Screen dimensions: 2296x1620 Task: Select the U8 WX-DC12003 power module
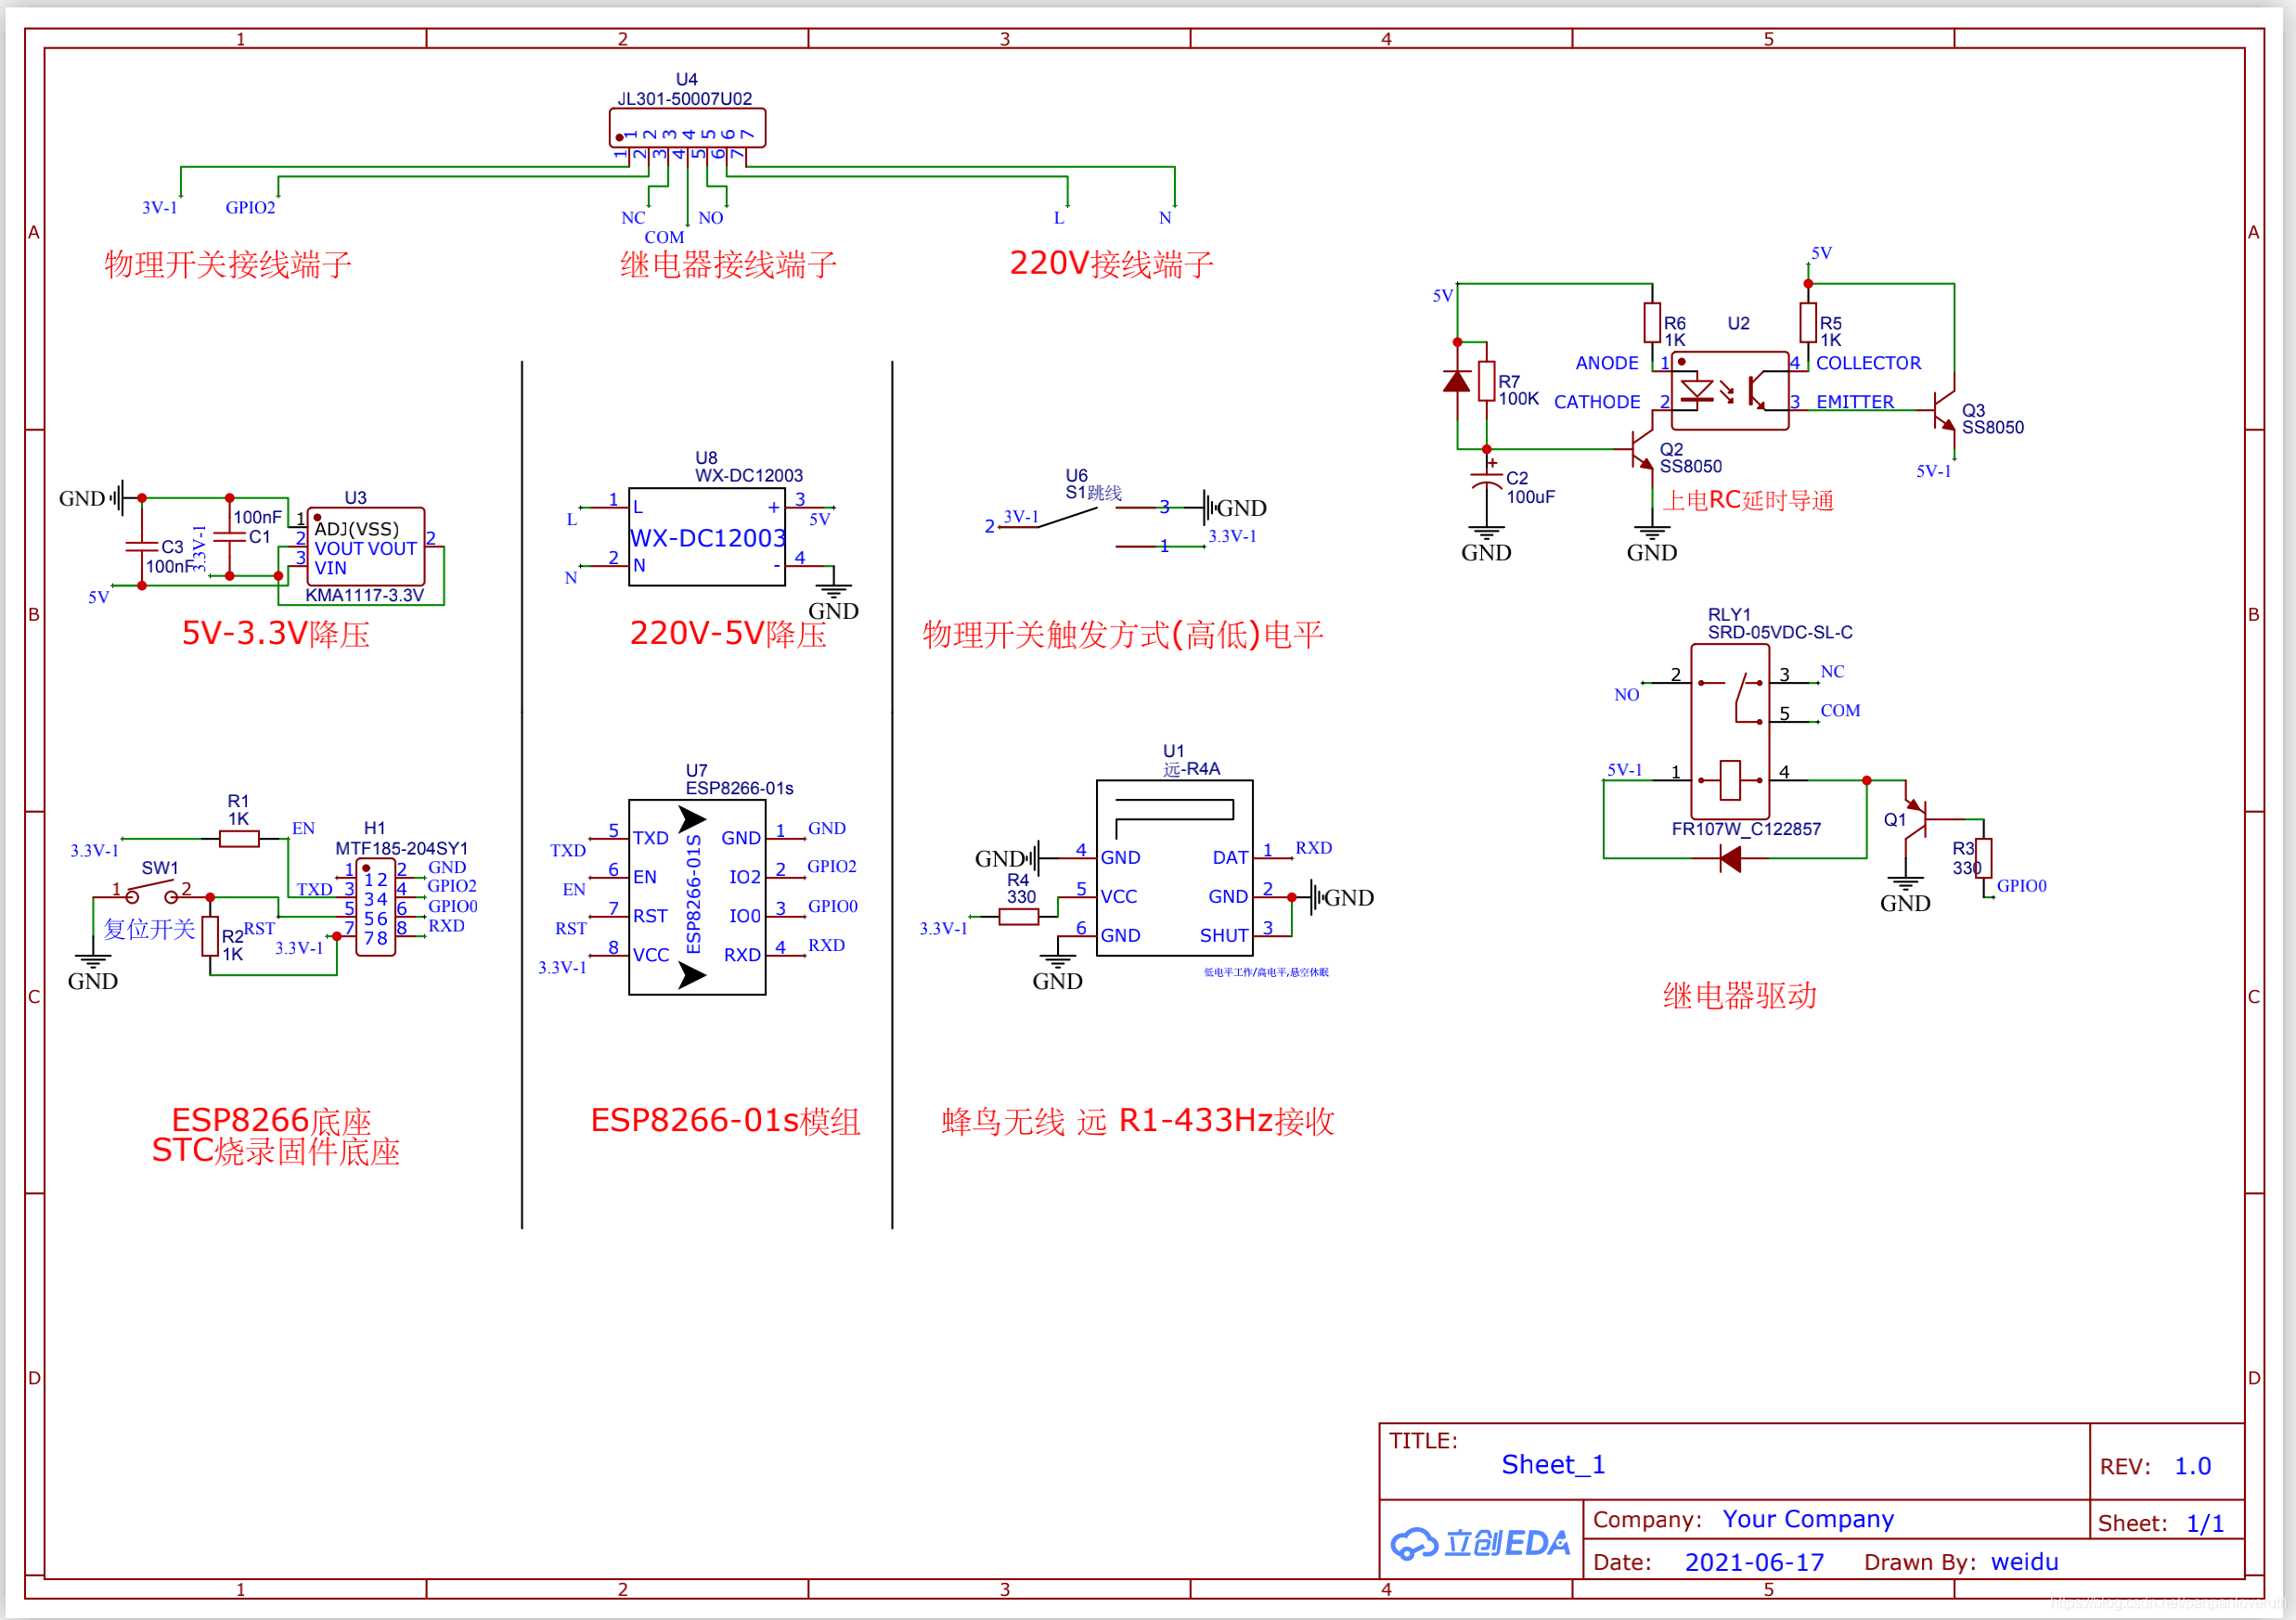pos(707,537)
